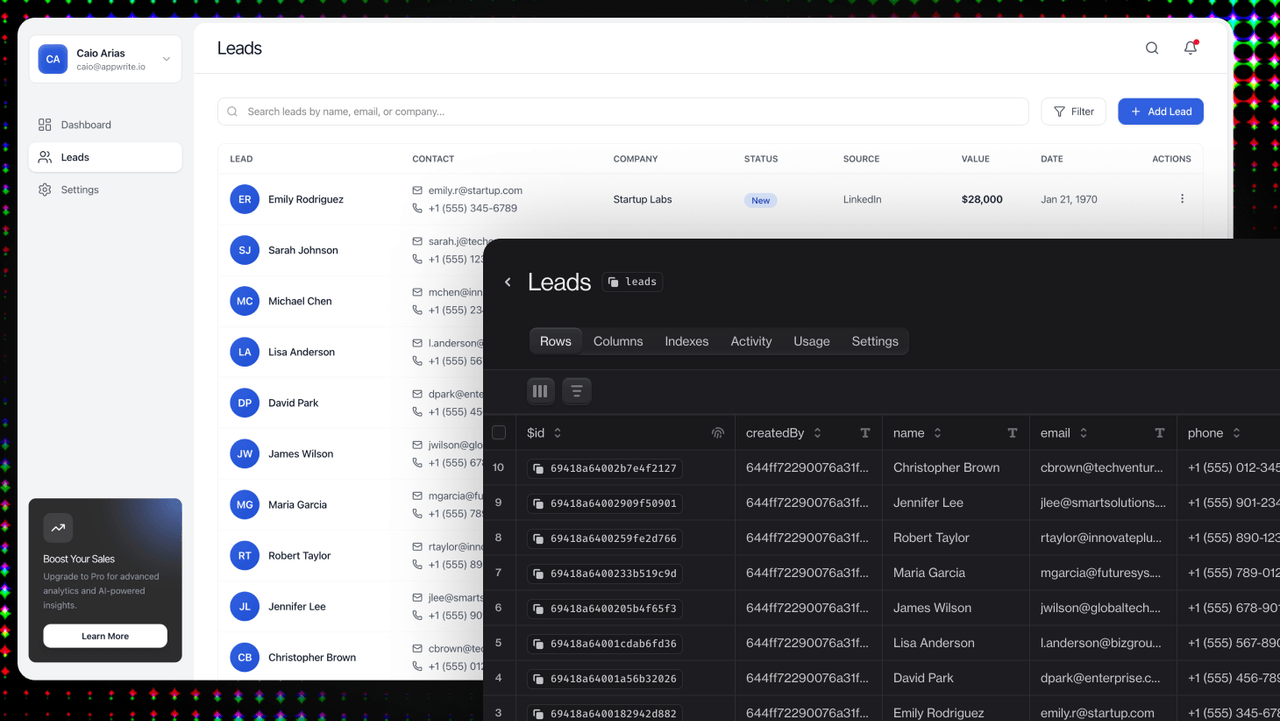Click the Add Lead button
This screenshot has width=1280, height=721.
(x=1160, y=112)
